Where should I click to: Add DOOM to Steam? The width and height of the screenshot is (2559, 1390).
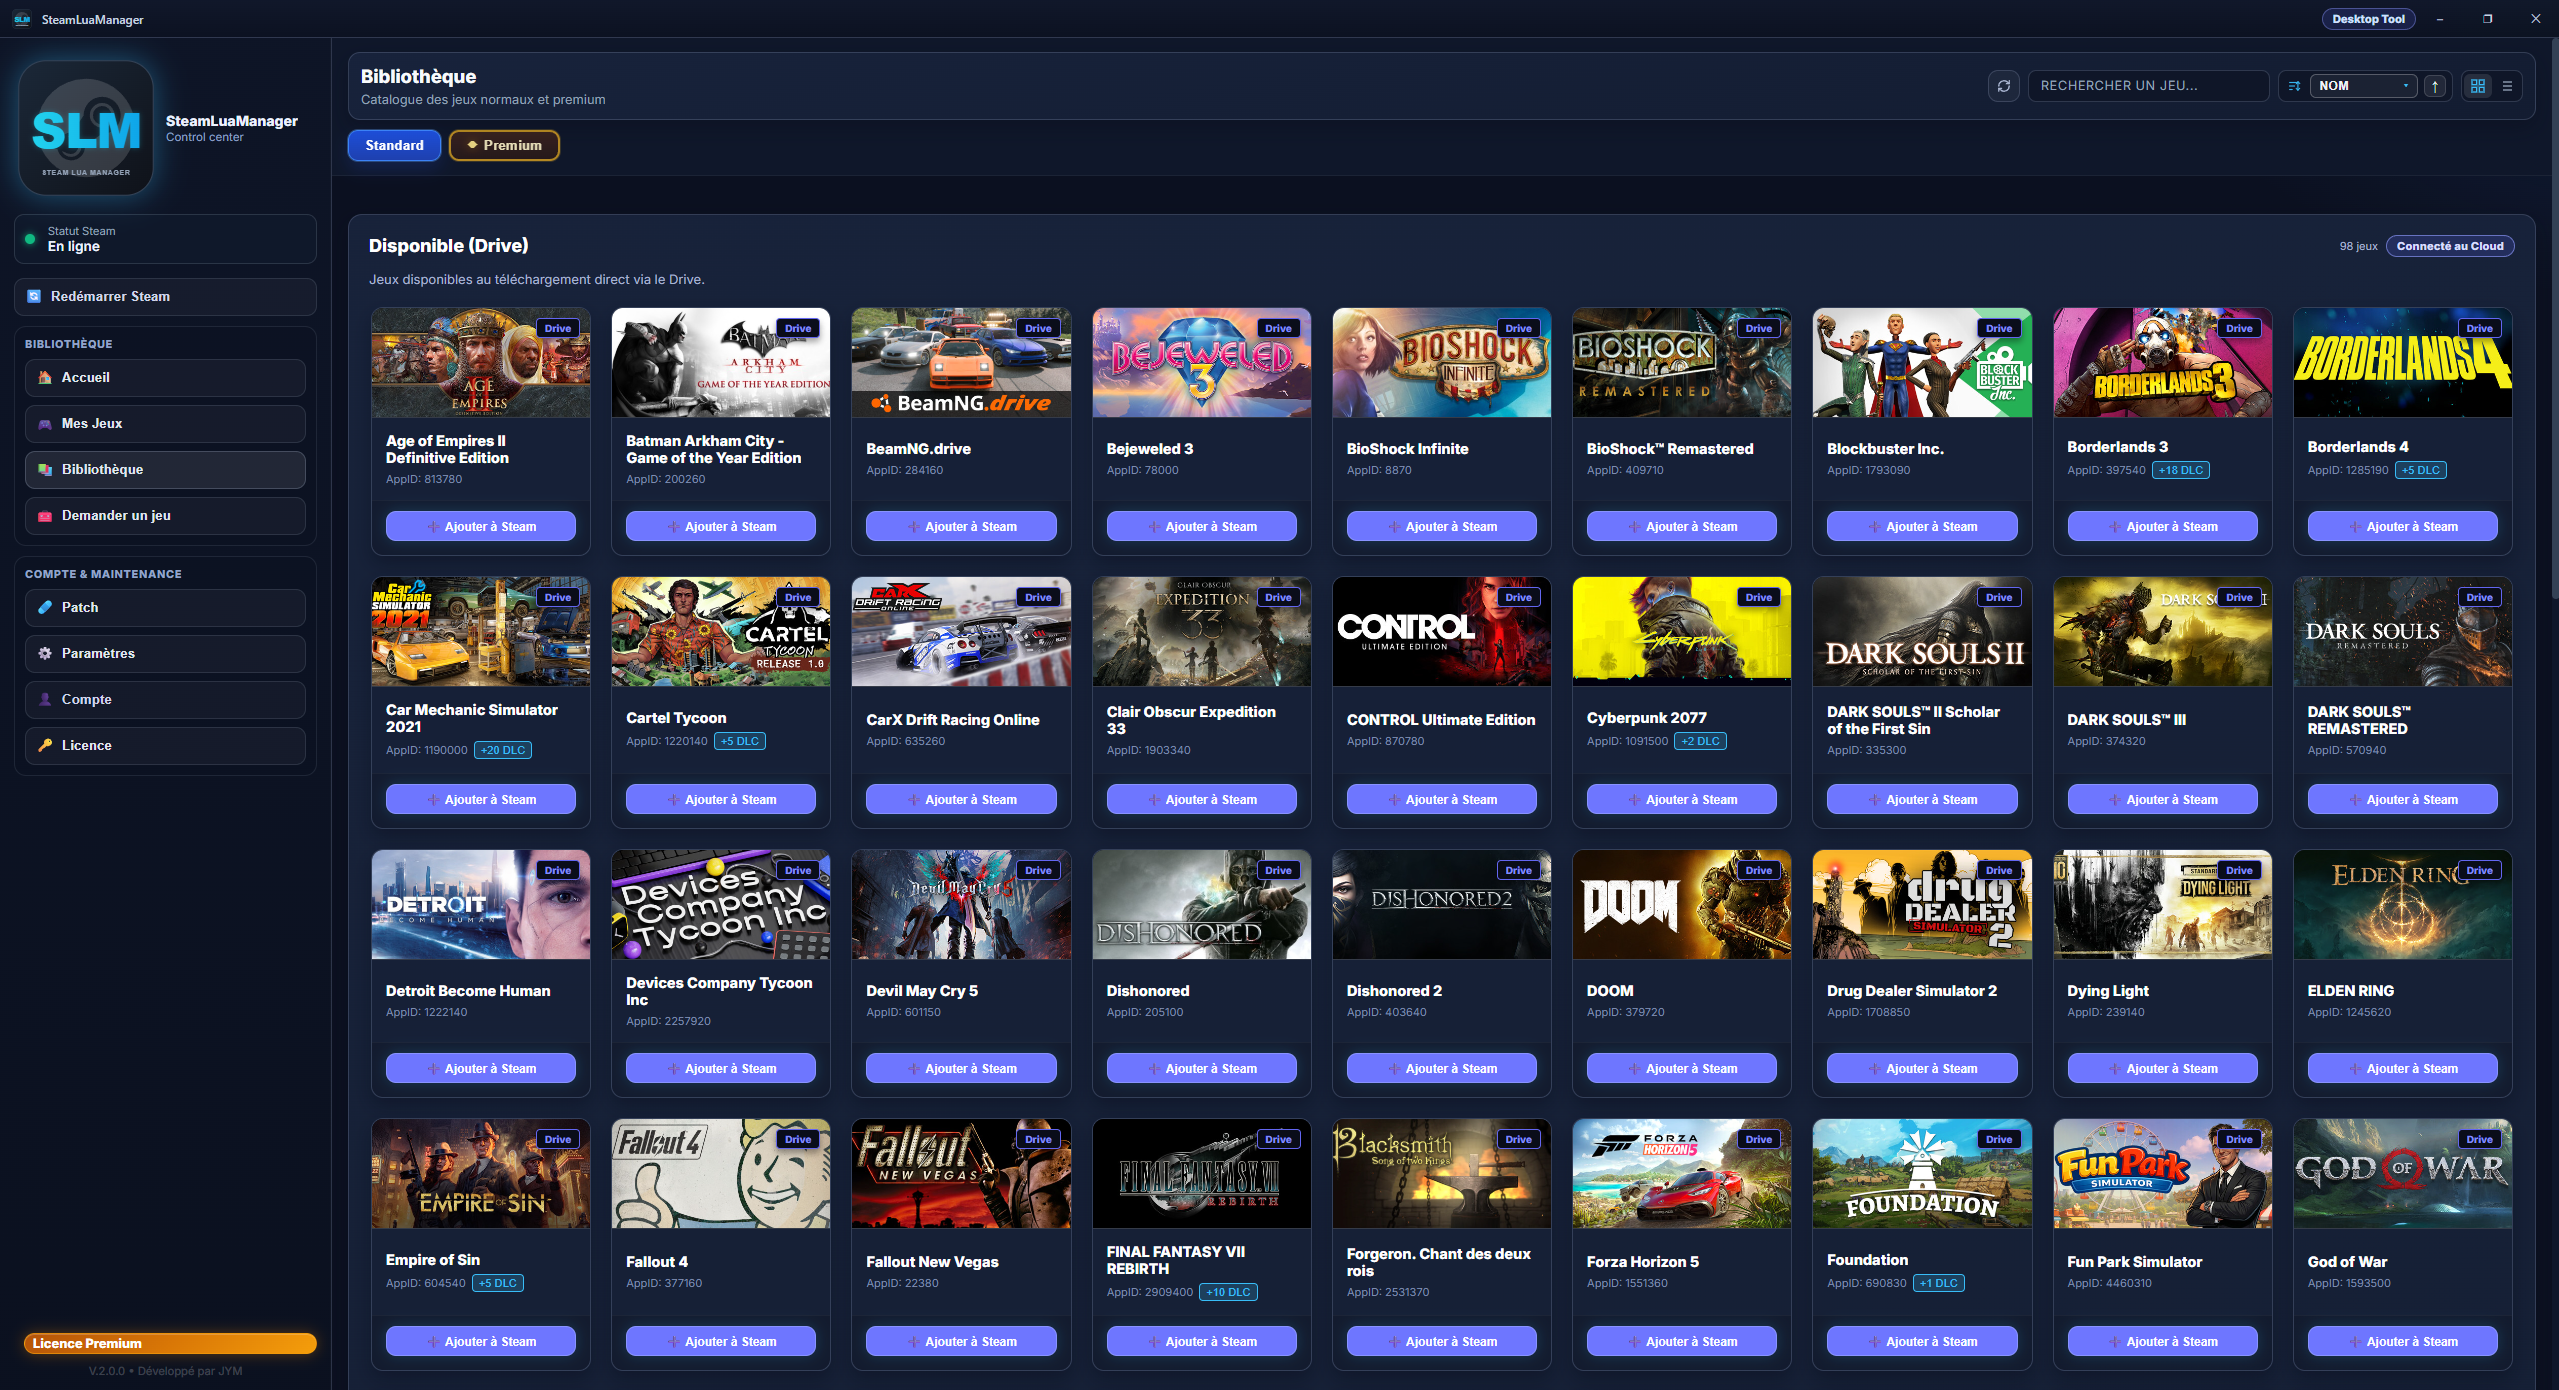point(1682,1068)
